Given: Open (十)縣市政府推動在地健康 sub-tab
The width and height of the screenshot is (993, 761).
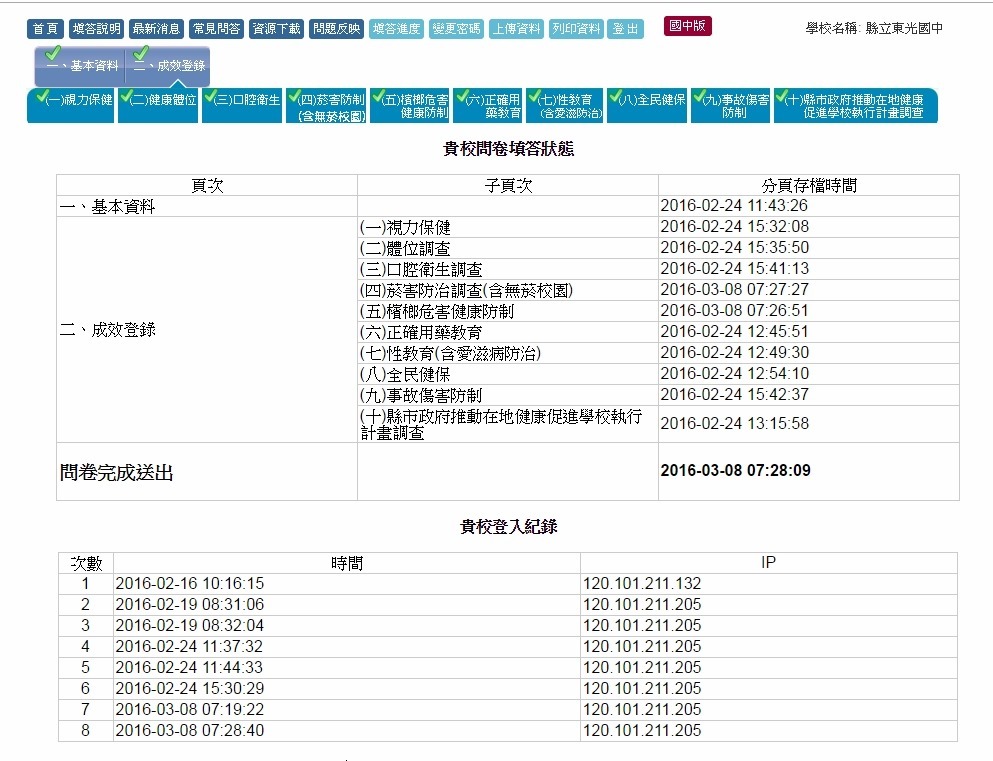Looking at the screenshot, I should tap(856, 105).
